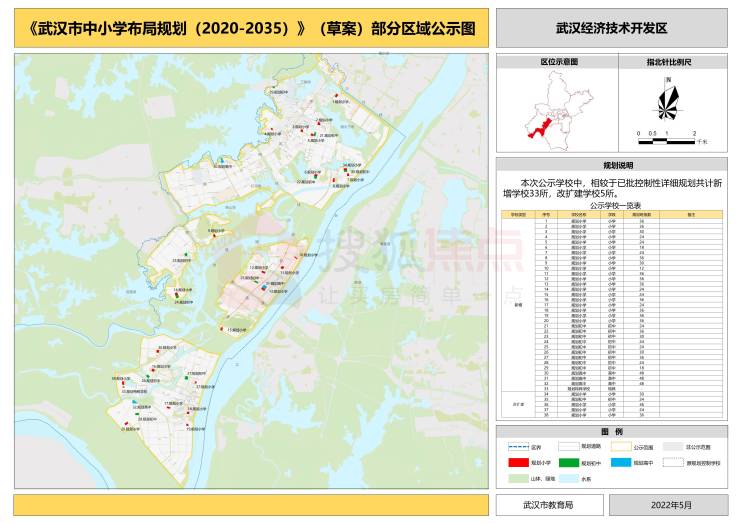Click the 2022年5月 date box

click(669, 505)
